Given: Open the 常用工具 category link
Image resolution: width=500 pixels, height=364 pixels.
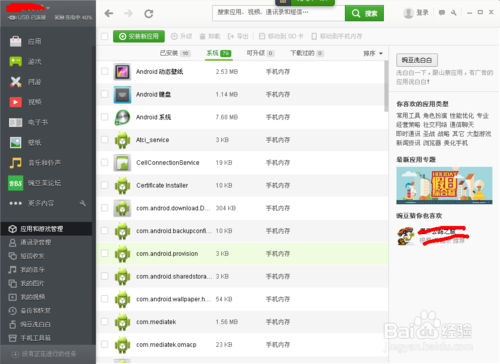Looking at the screenshot, I should [x=408, y=116].
